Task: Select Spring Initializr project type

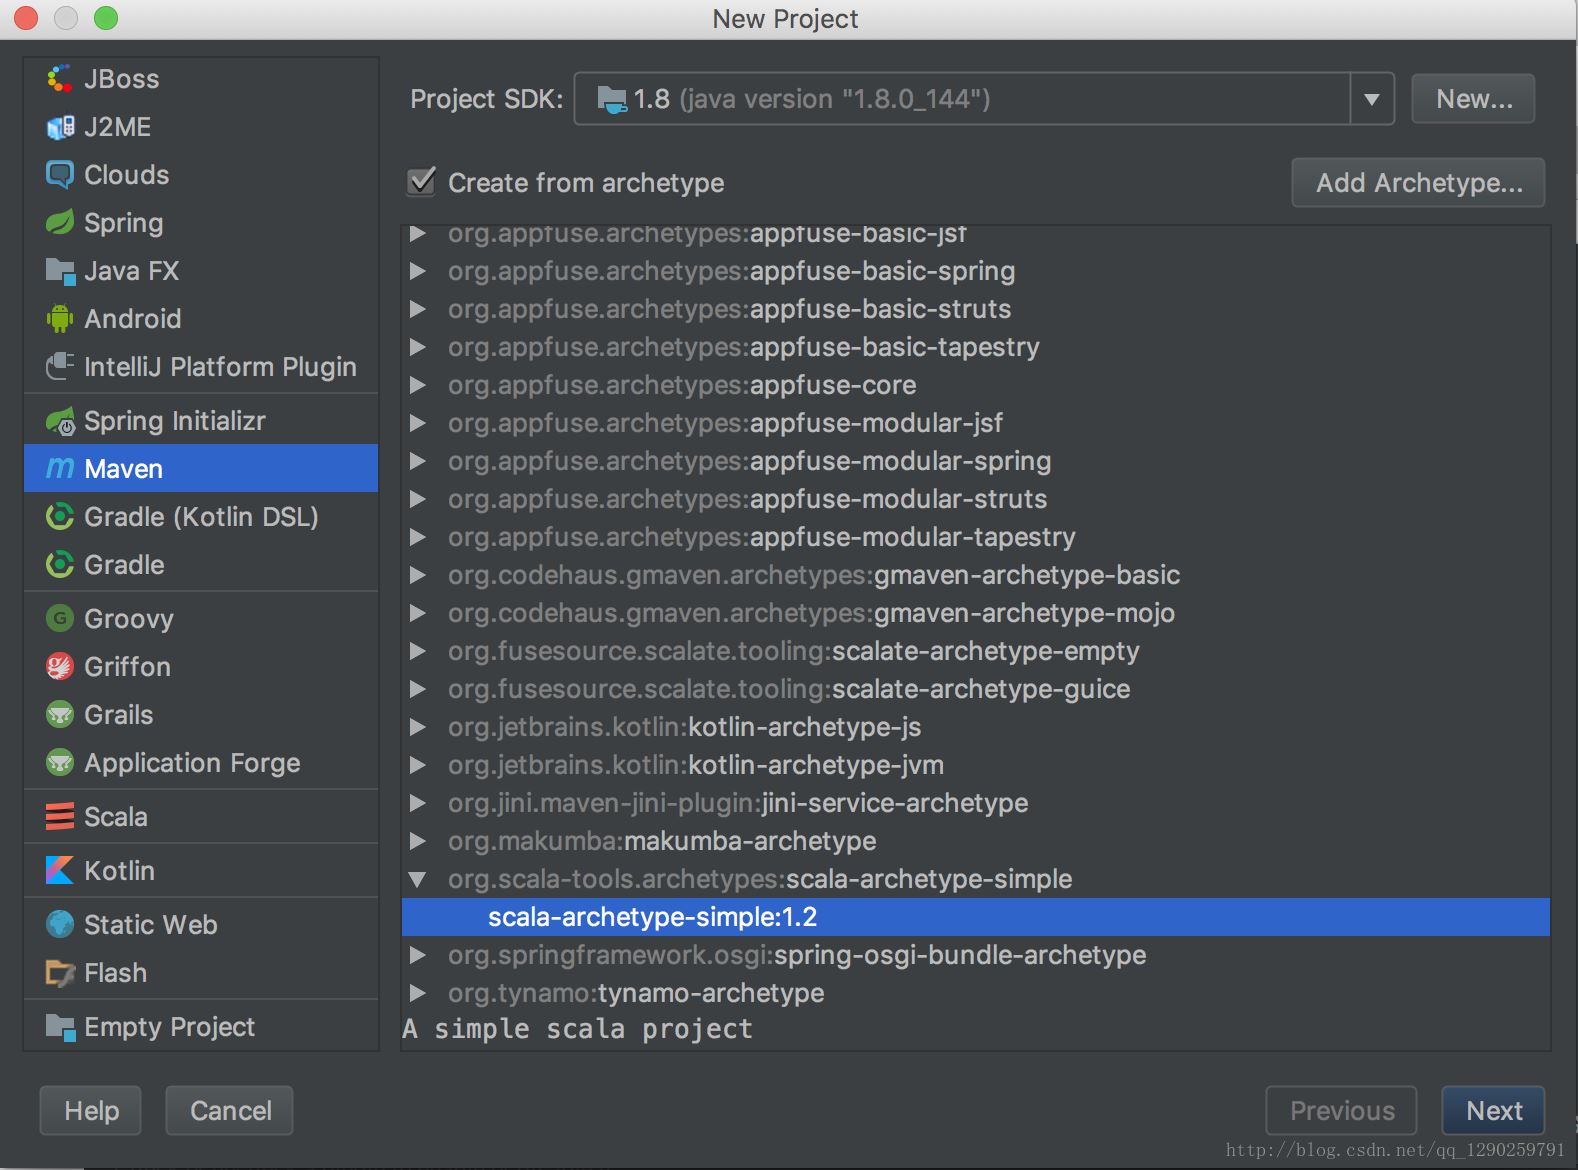Action: pos(174,421)
